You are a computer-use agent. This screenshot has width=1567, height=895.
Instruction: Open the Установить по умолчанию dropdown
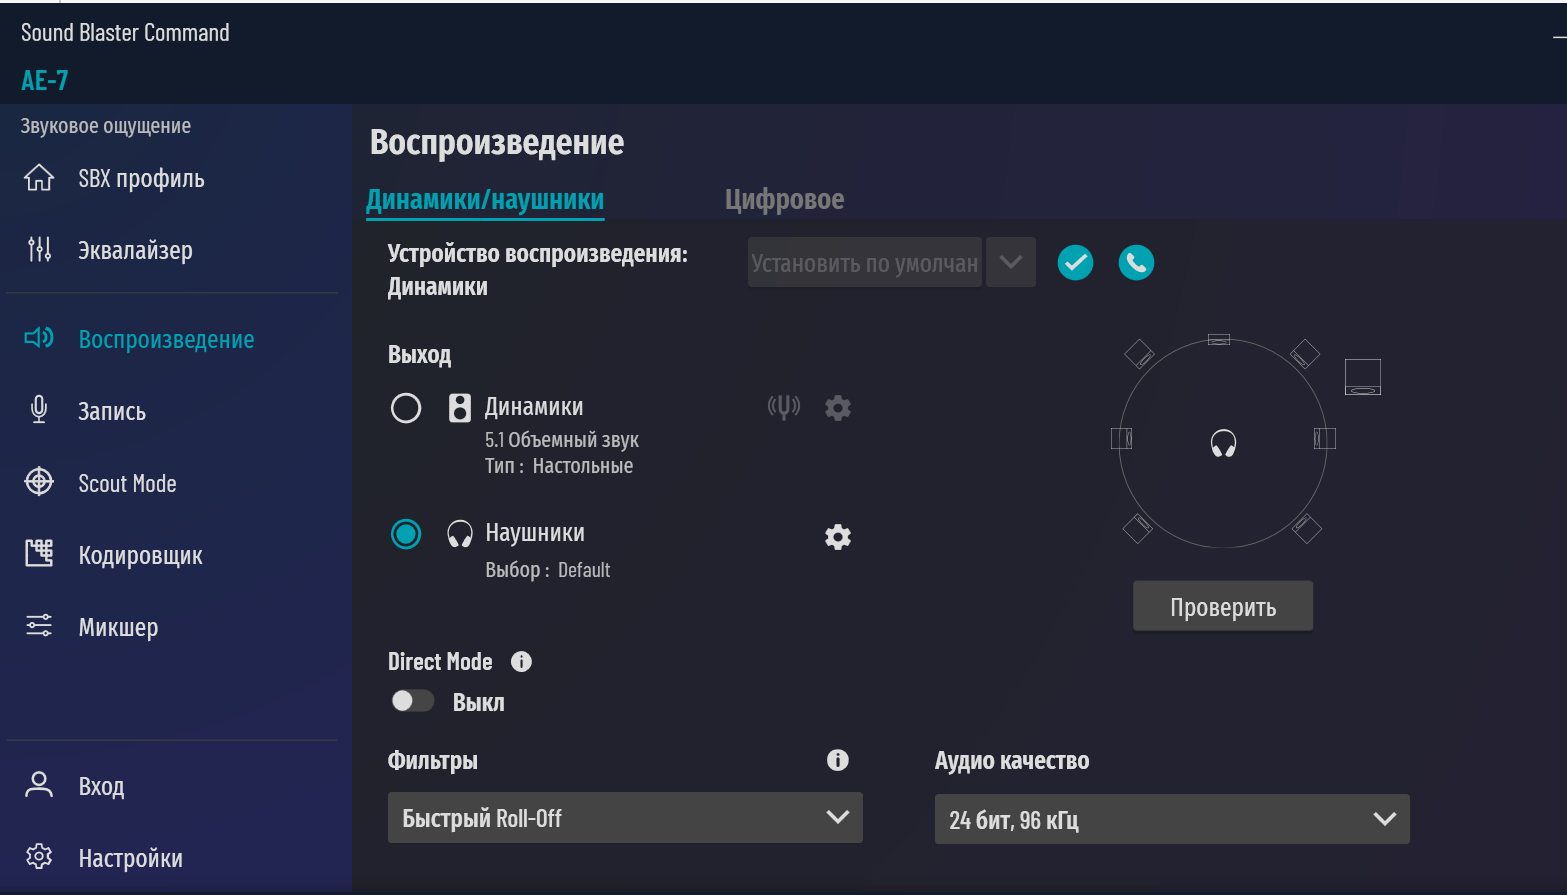coord(865,262)
